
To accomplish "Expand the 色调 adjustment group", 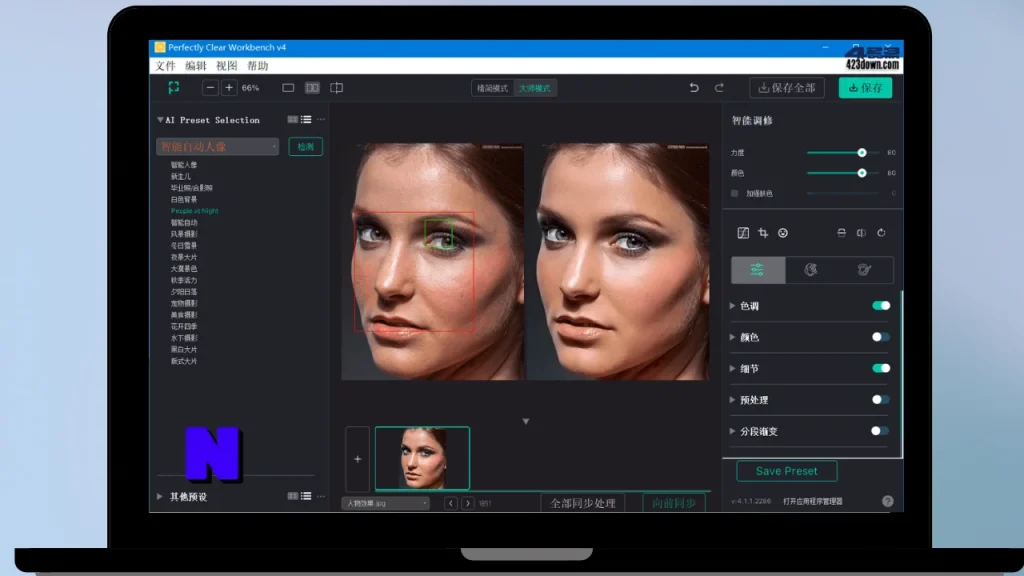I will click(732, 306).
